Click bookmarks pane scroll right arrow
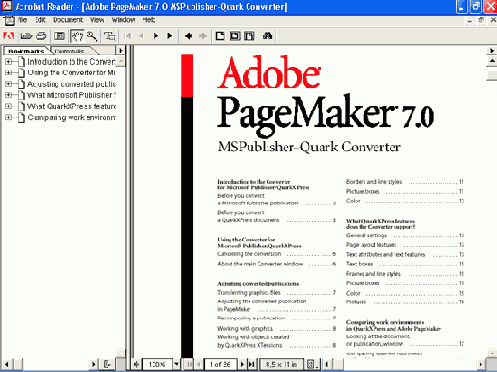The image size is (497, 372). pyautogui.click(x=94, y=364)
